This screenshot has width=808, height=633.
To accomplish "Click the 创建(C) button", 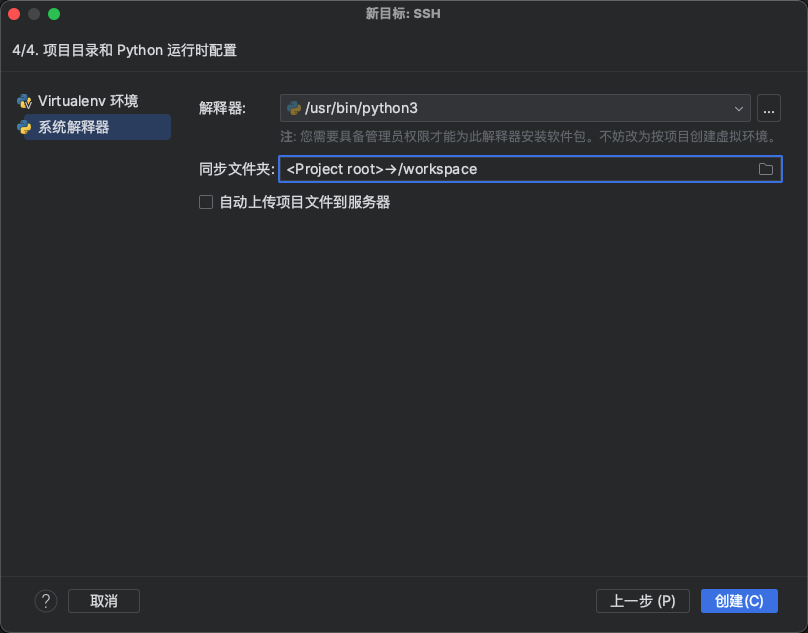I will tap(739, 601).
